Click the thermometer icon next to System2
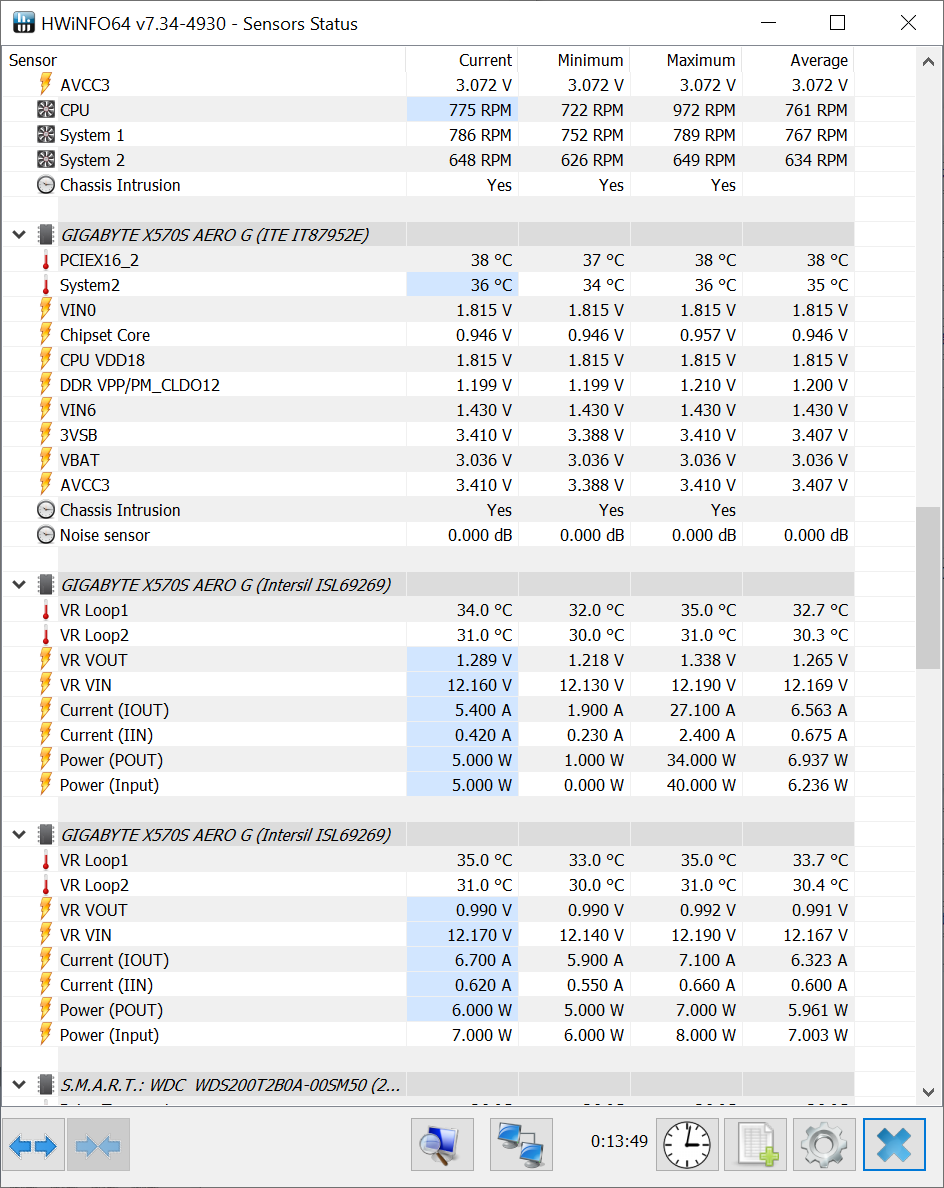Image resolution: width=944 pixels, height=1188 pixels. pos(46,285)
